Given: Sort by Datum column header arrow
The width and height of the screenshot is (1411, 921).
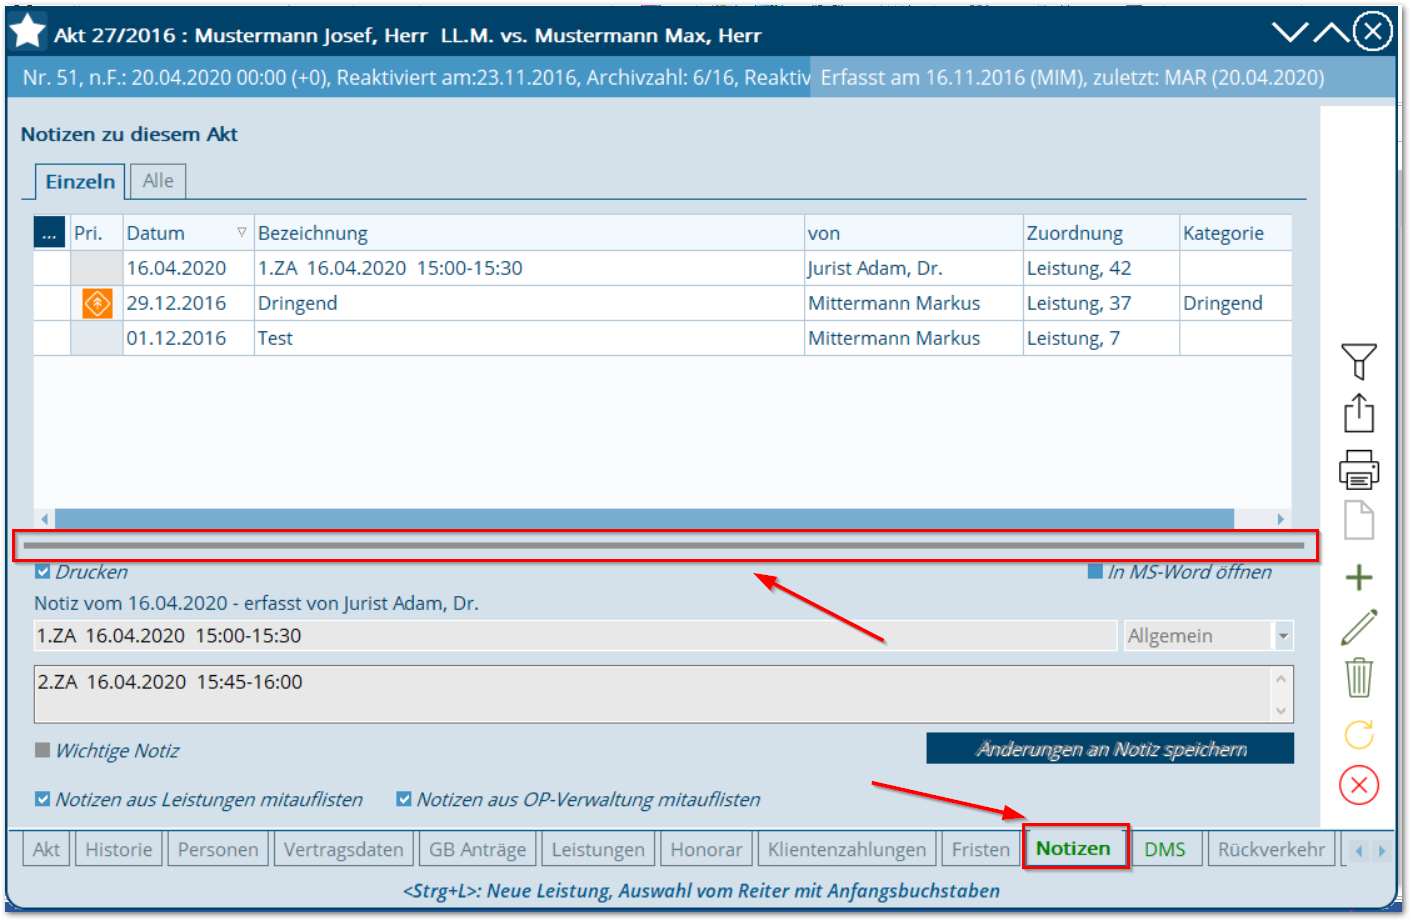Looking at the screenshot, I should [241, 232].
